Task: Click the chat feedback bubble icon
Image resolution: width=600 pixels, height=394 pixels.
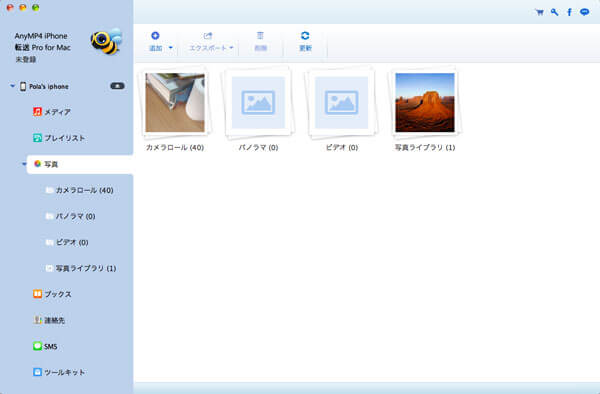Action: [584, 12]
